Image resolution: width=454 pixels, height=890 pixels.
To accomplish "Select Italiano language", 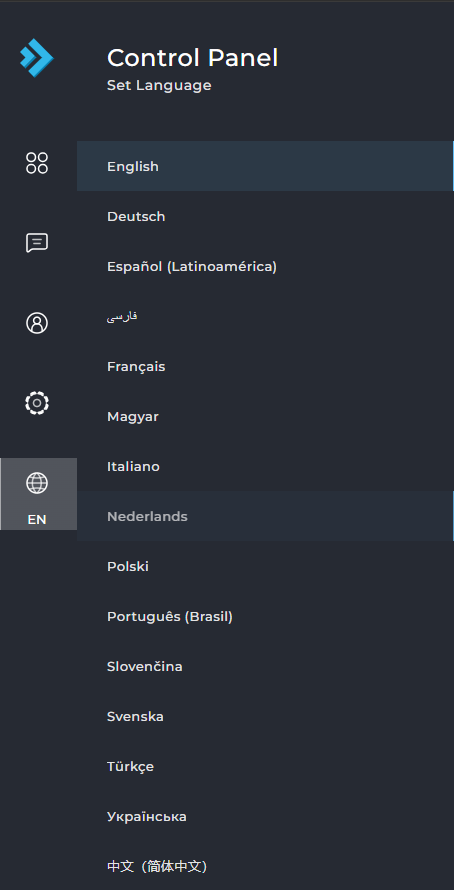I will pyautogui.click(x=265, y=466).
